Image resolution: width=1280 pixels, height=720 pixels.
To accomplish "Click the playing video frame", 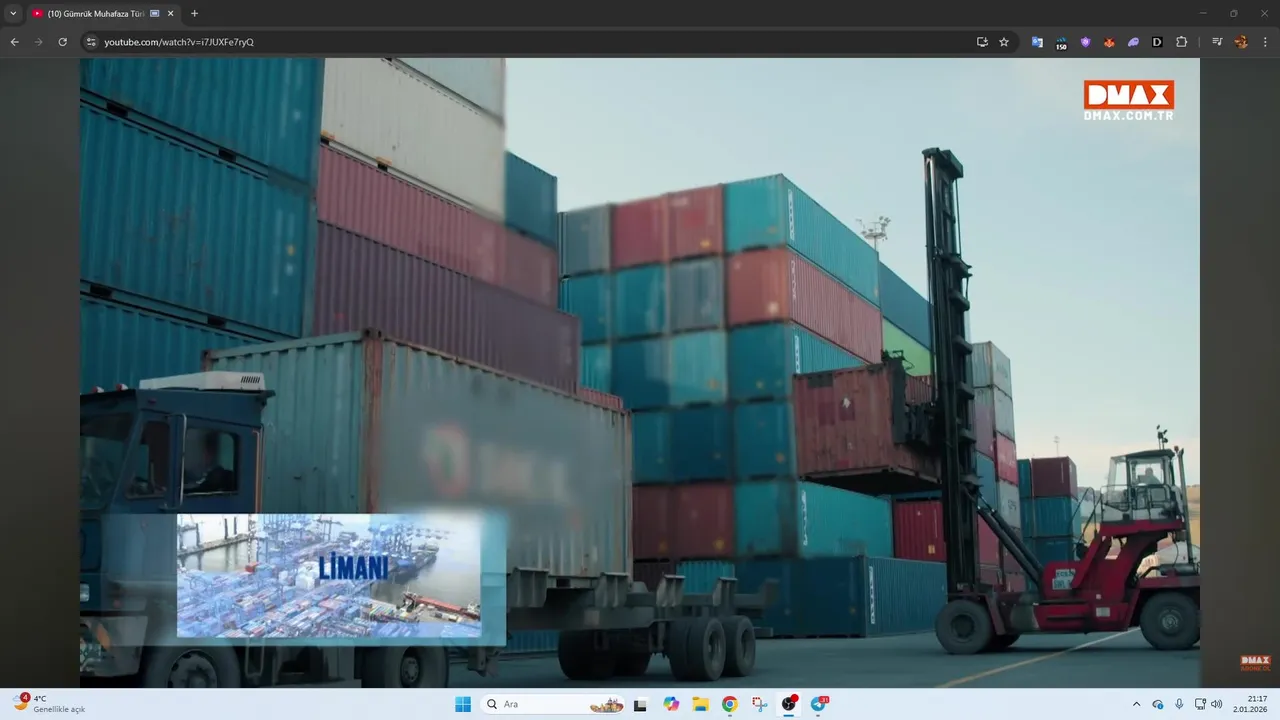I will [x=640, y=372].
